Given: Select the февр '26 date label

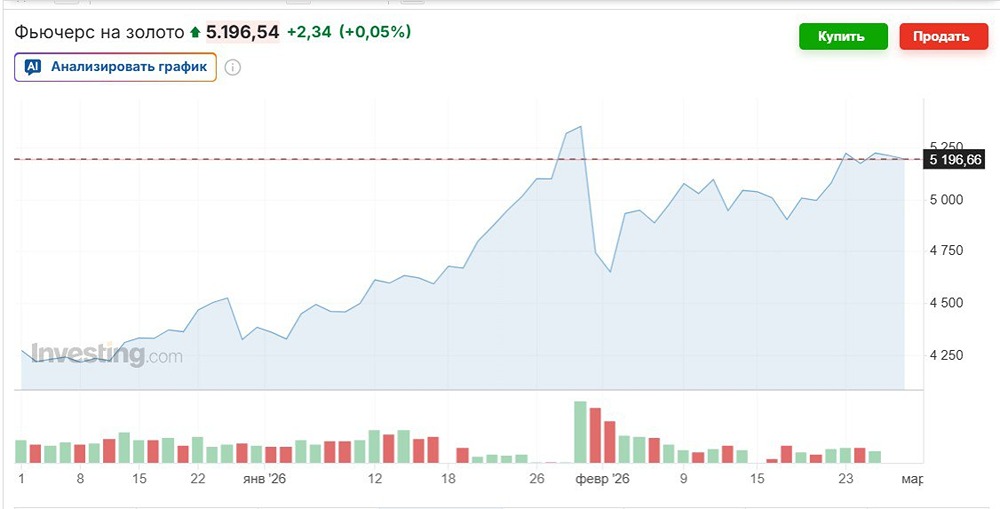Looking at the screenshot, I should click(602, 480).
